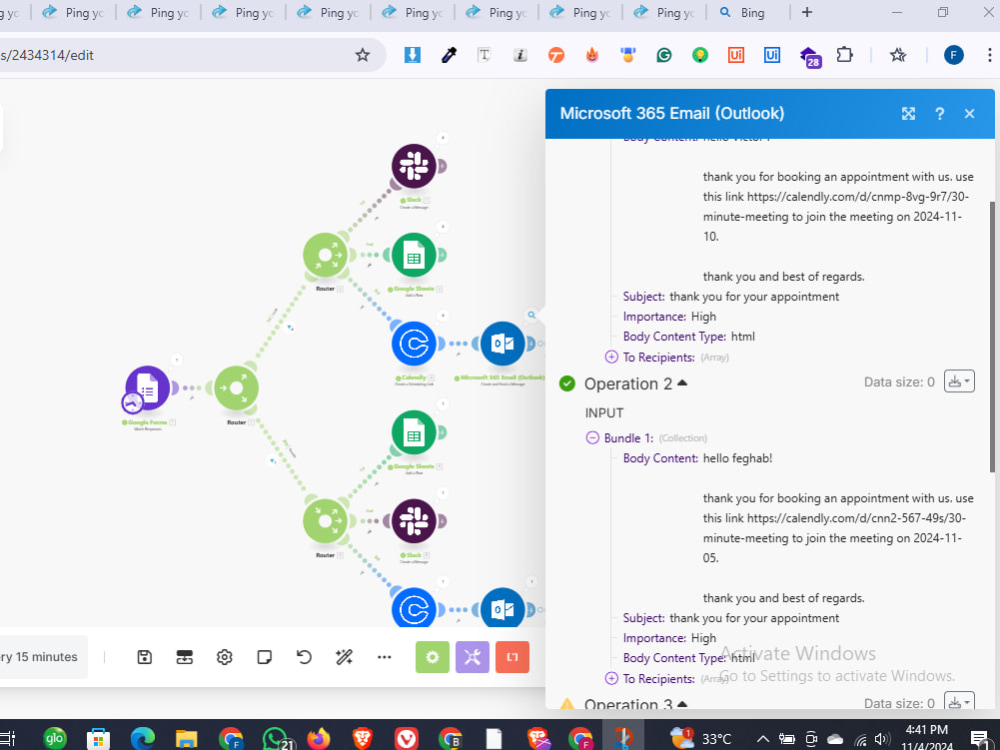
Task: Click the extension with 28 badge
Action: (810, 57)
